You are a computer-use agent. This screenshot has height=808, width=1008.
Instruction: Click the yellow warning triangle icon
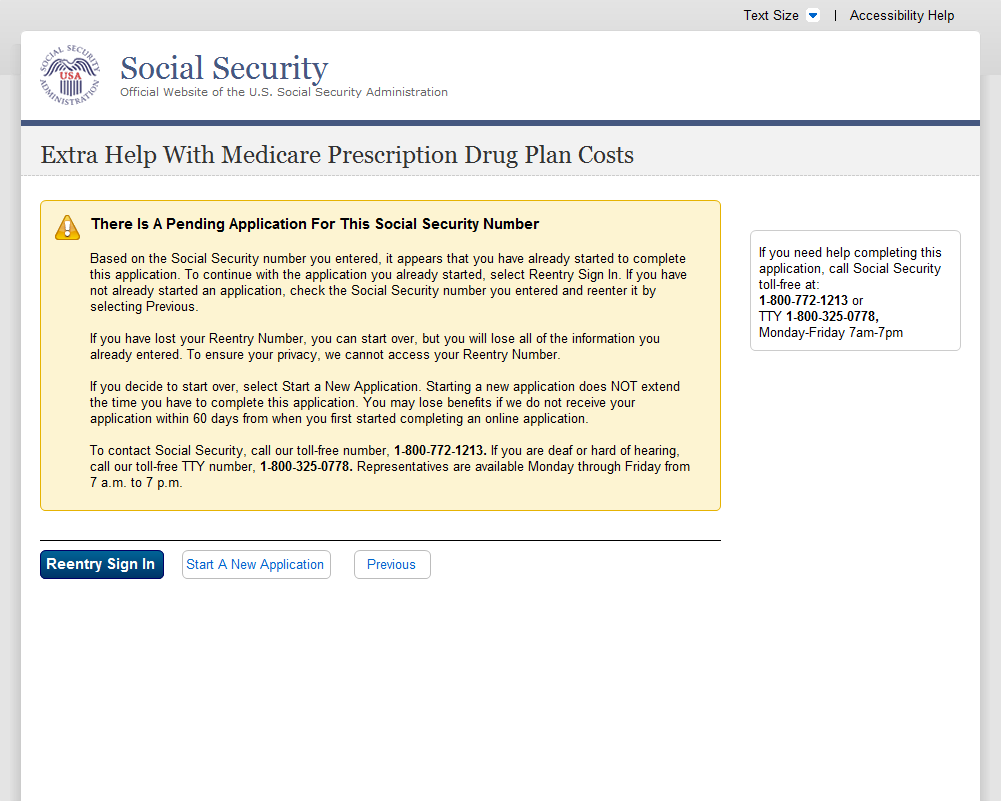click(x=67, y=227)
